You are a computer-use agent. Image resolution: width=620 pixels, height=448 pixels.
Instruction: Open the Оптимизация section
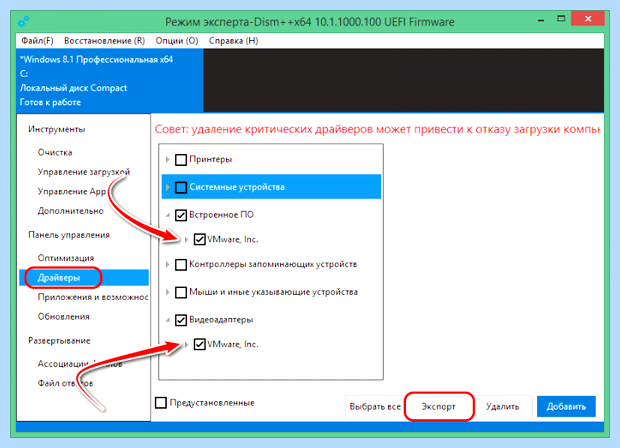pyautogui.click(x=66, y=258)
